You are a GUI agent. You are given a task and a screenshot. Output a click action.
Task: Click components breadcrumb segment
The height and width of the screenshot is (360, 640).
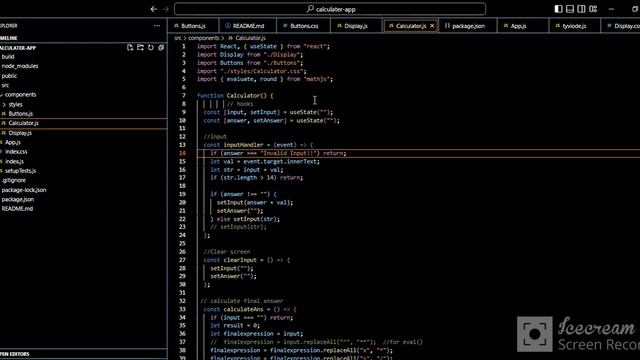(x=203, y=38)
